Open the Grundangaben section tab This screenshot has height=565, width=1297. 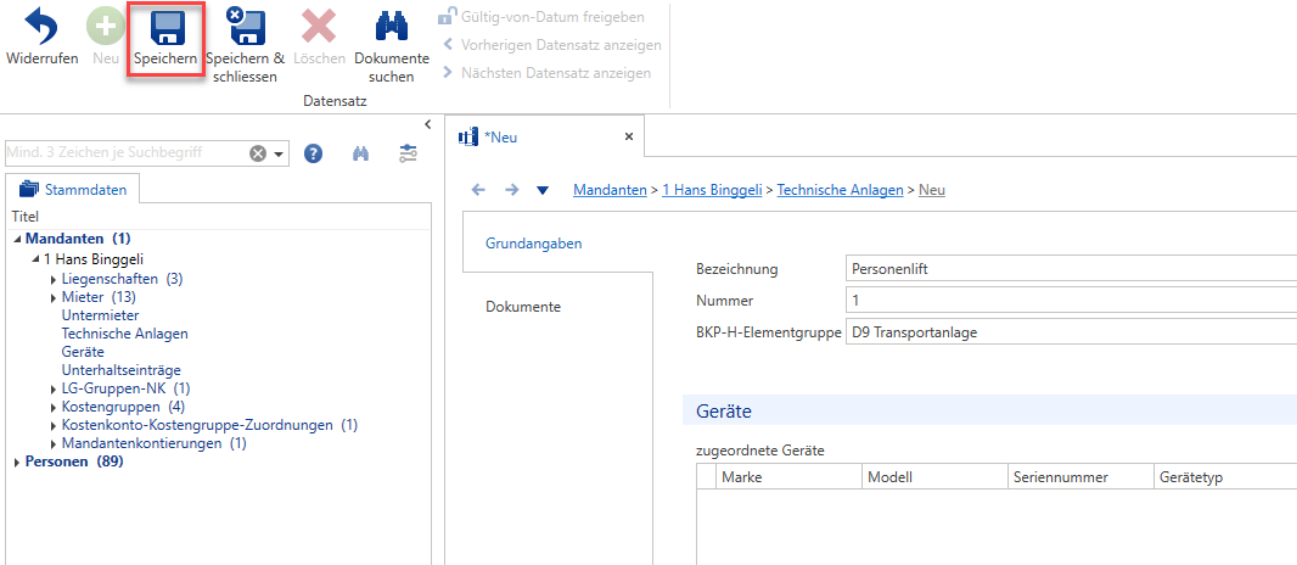pos(556,243)
